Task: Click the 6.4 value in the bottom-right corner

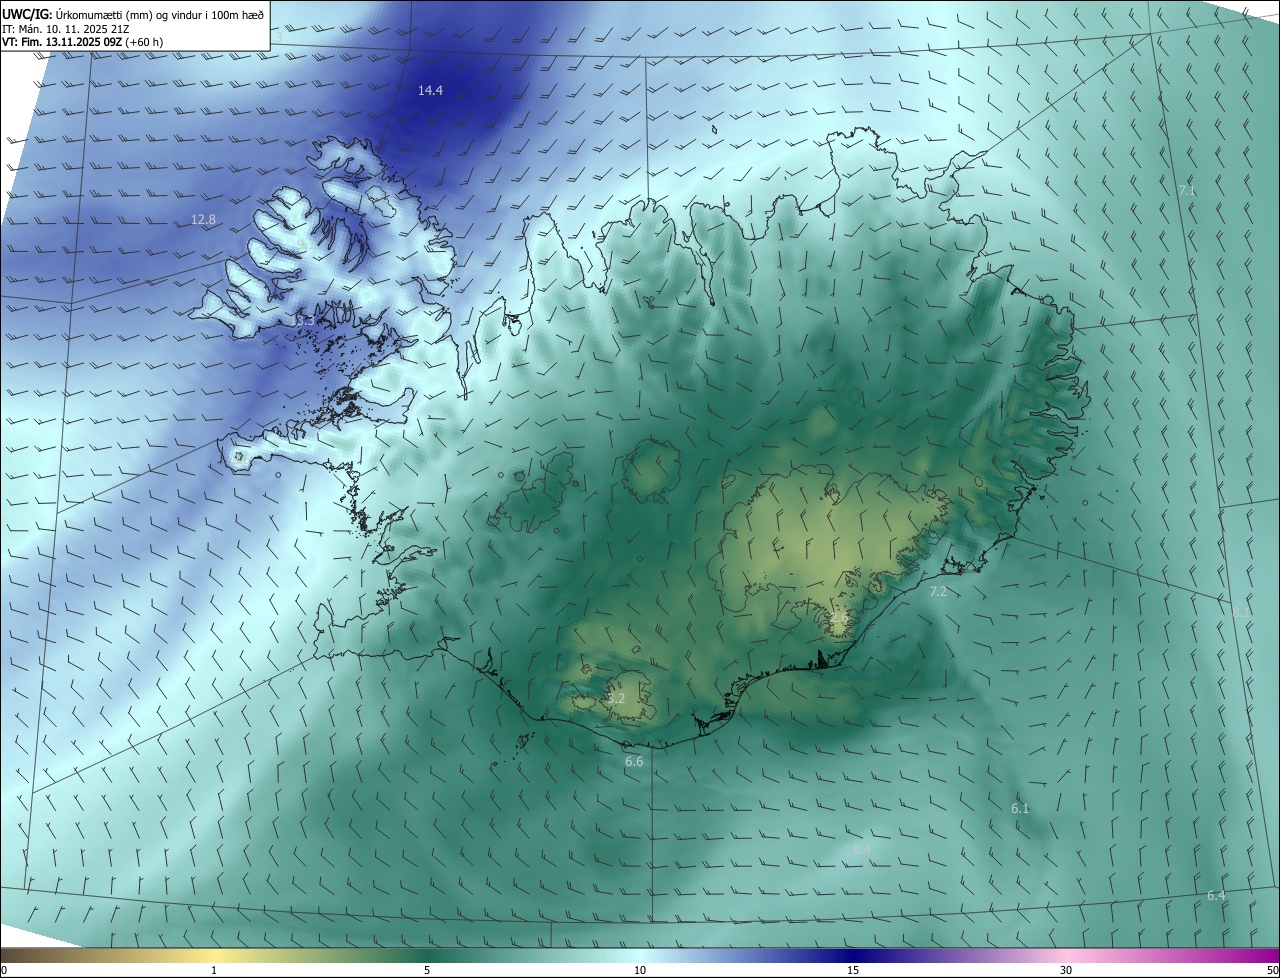Action: (x=1216, y=895)
